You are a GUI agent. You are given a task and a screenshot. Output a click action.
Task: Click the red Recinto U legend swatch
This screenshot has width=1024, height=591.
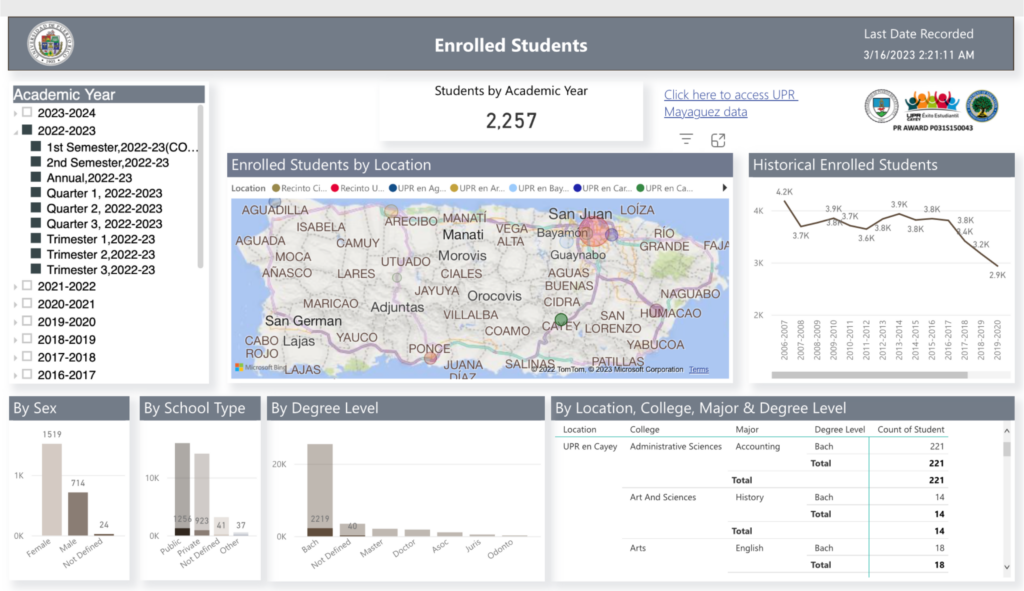(x=335, y=188)
